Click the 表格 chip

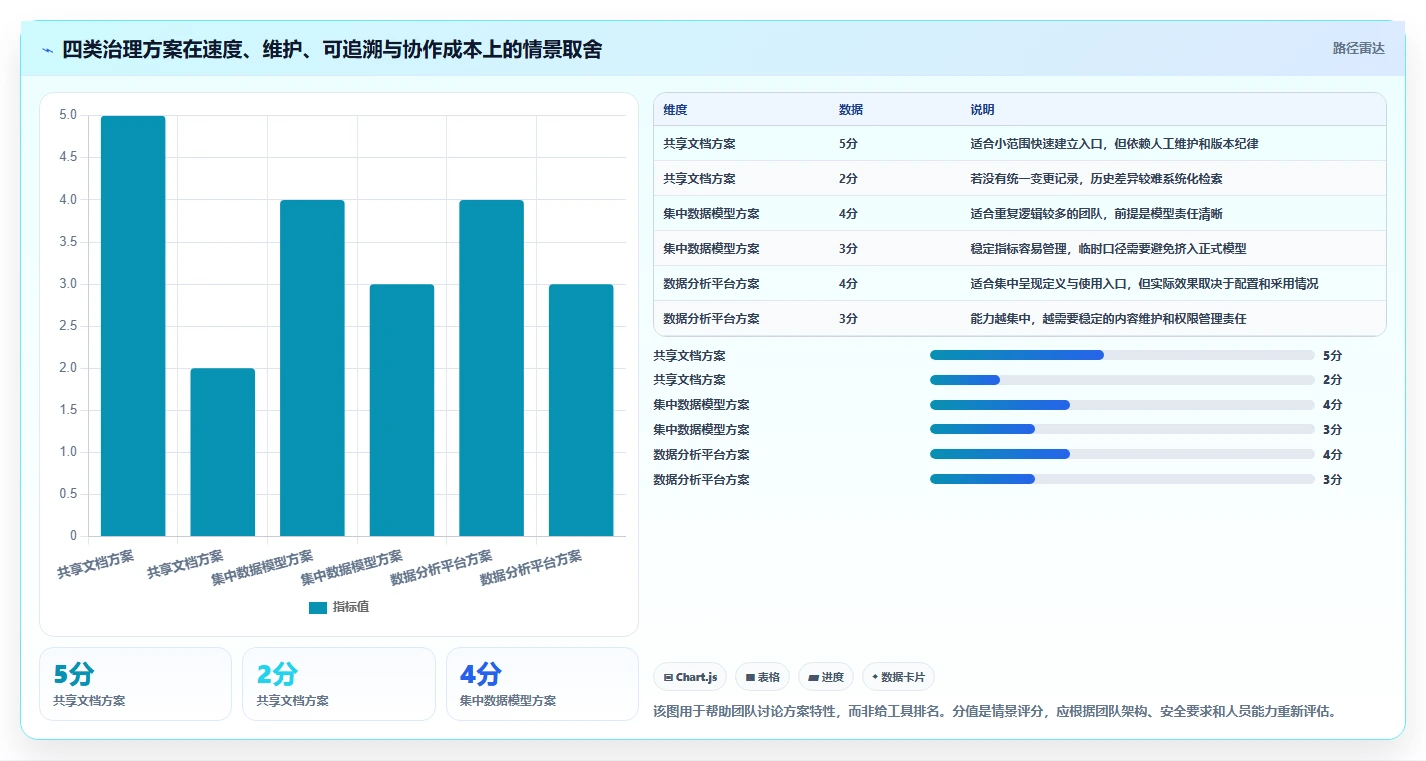coord(762,677)
